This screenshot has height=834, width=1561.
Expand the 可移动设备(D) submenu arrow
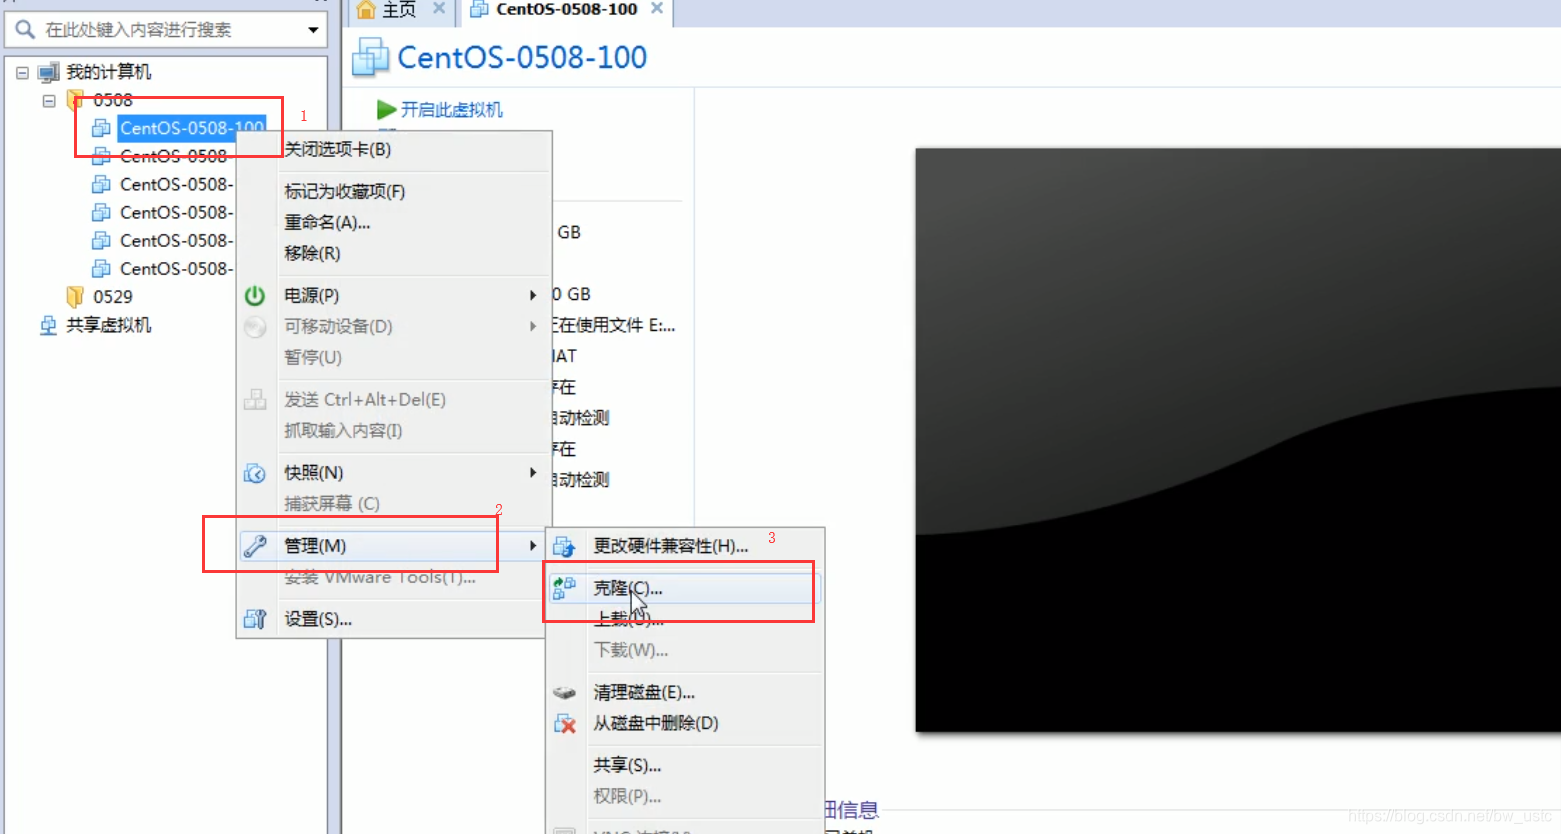click(x=533, y=326)
